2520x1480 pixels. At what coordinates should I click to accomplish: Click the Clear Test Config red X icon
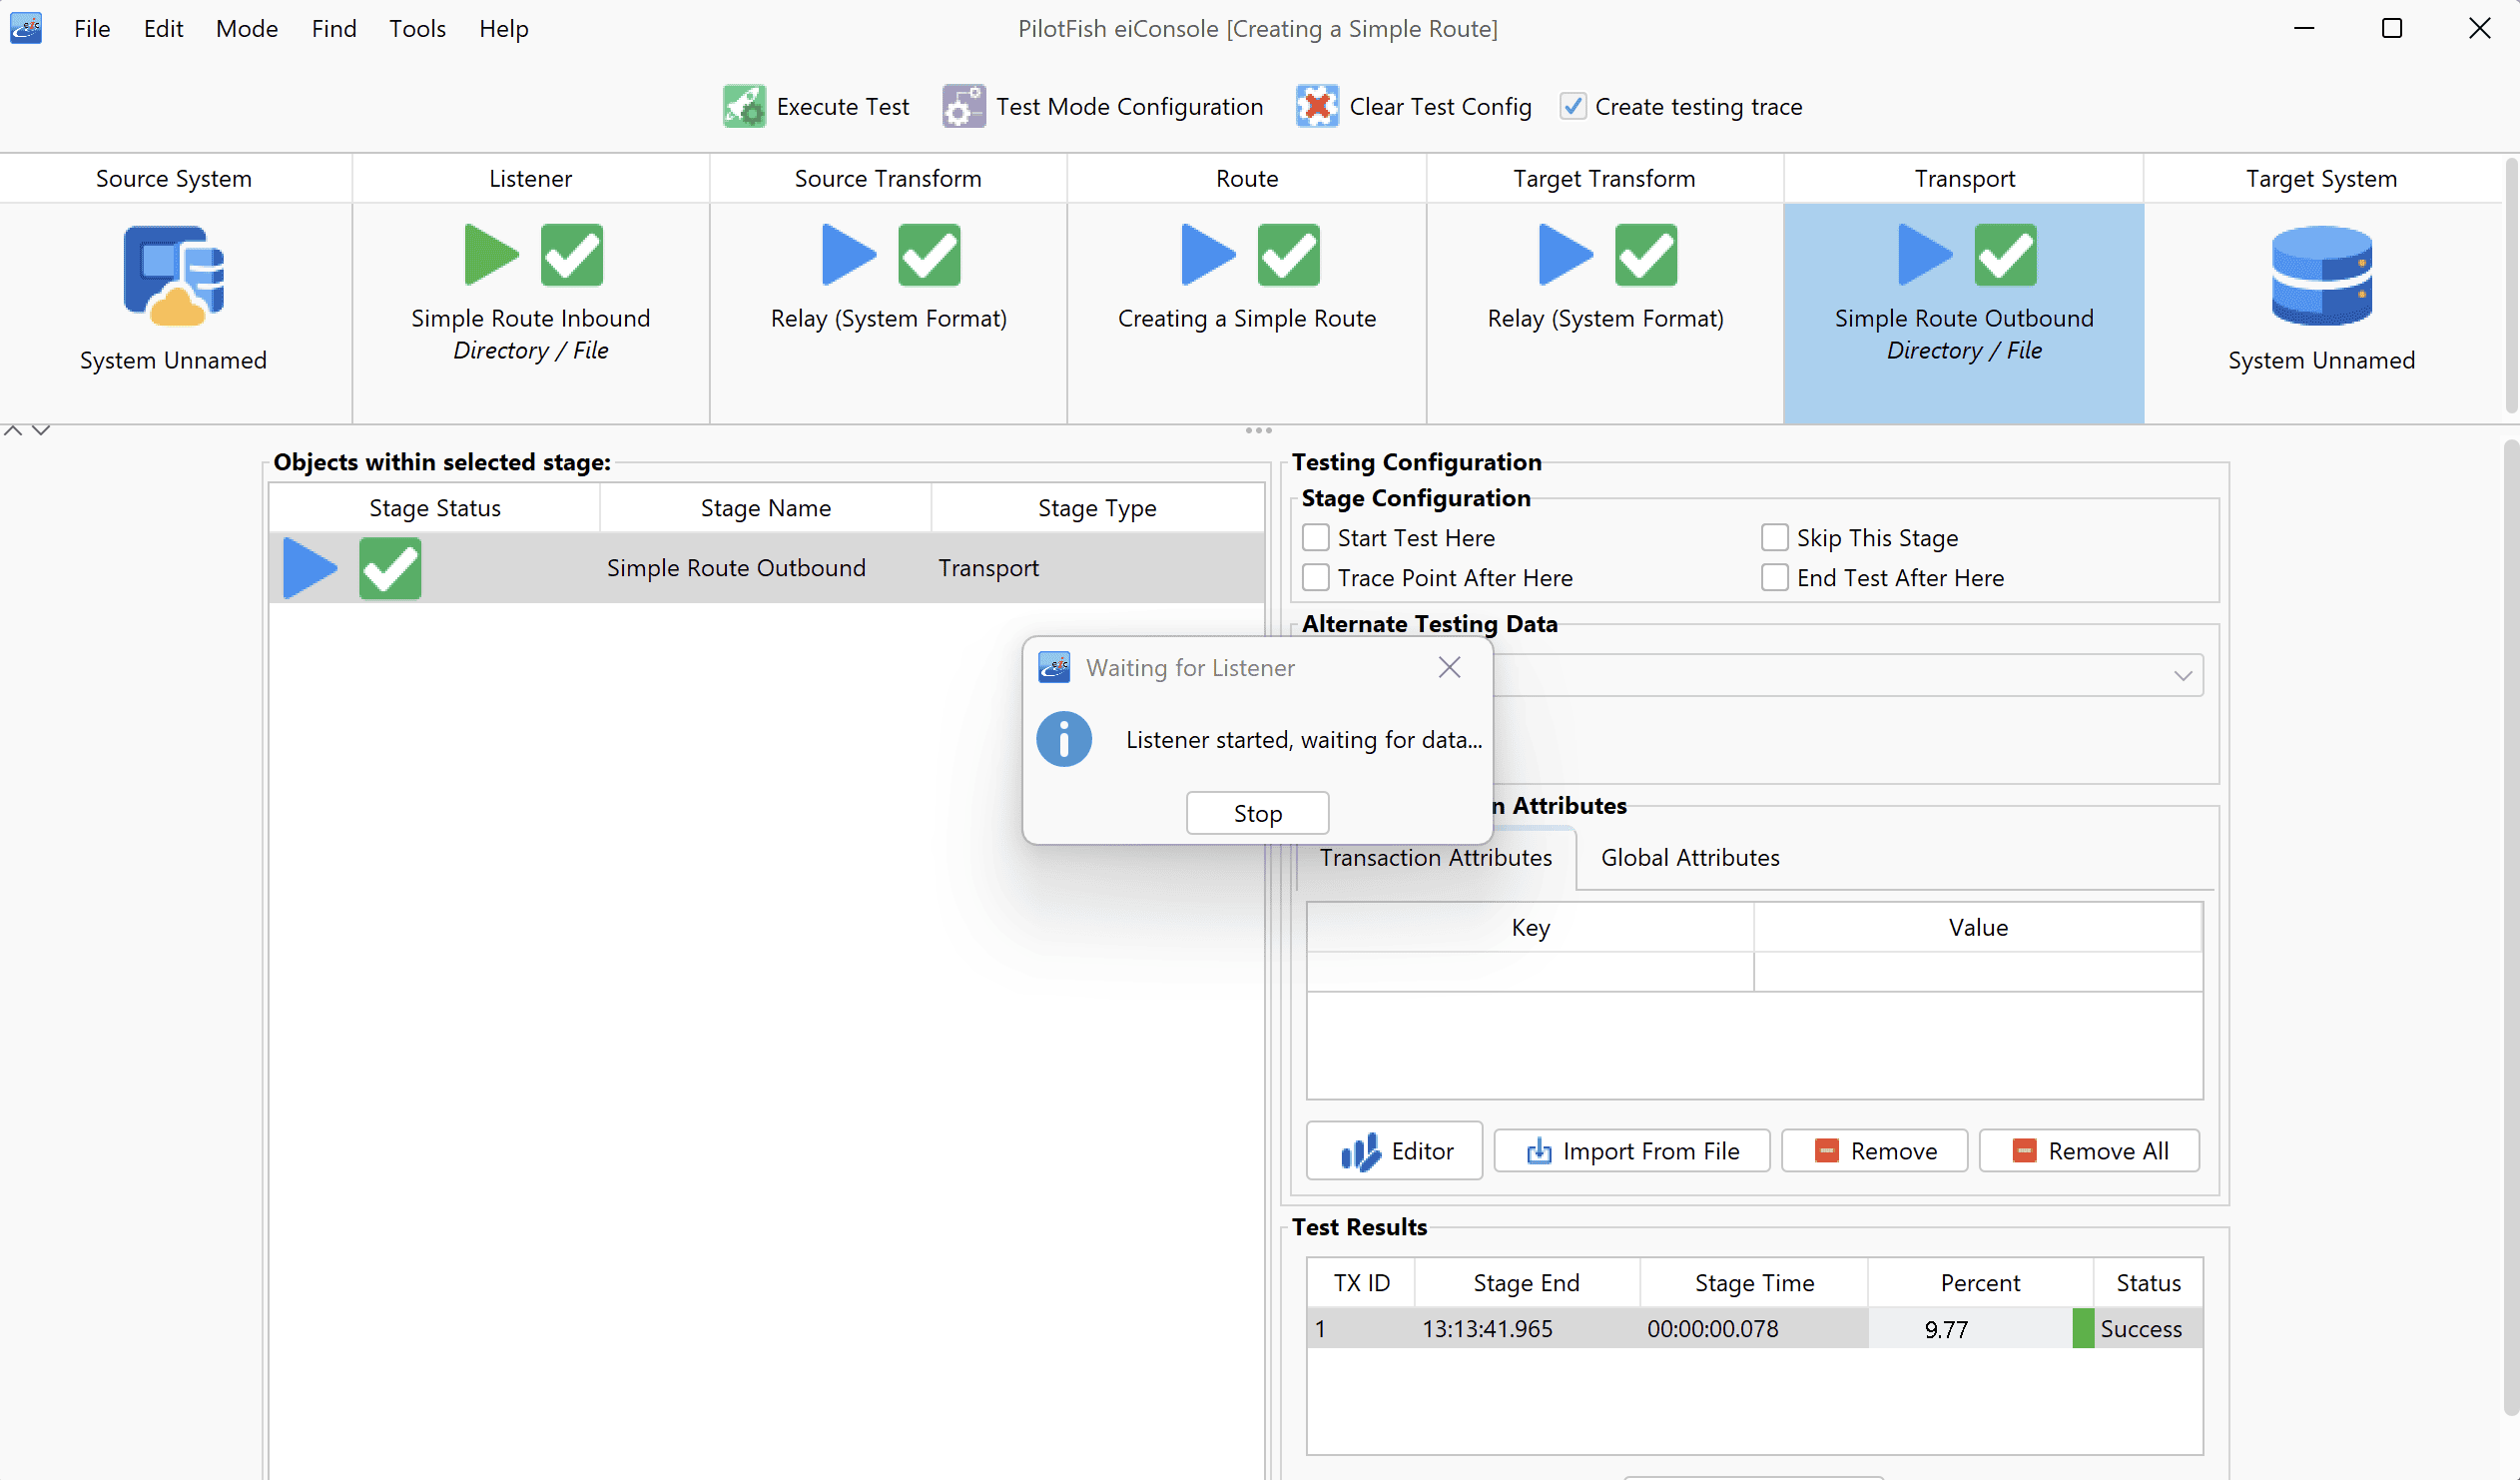point(1317,106)
